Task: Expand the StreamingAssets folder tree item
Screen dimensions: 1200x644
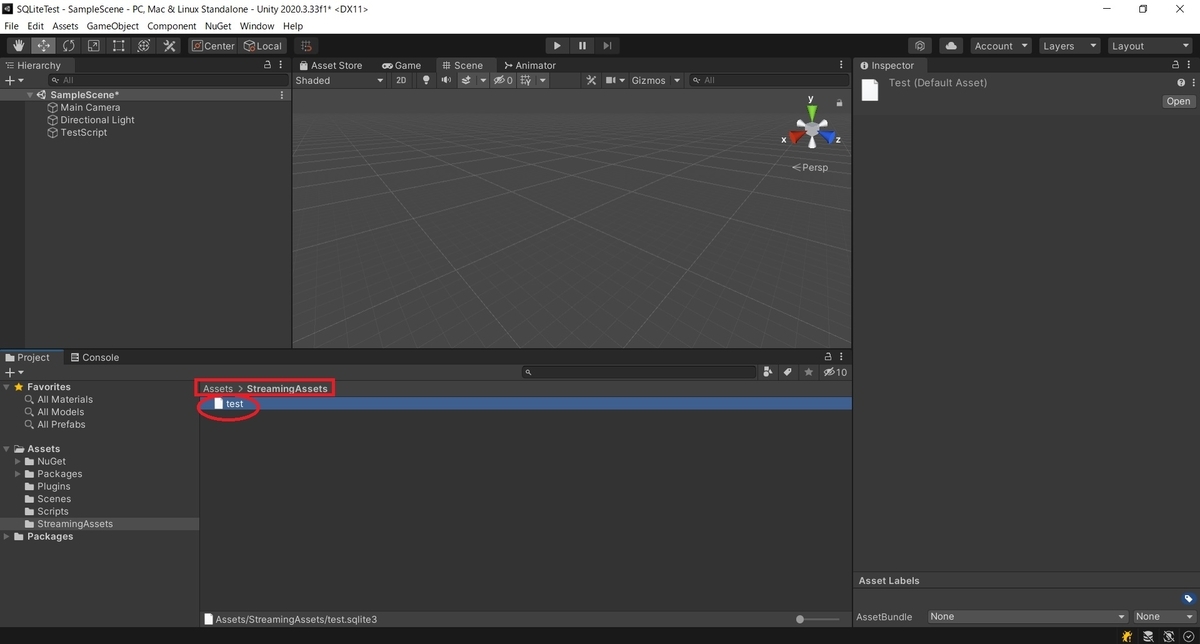Action: [x=74, y=523]
